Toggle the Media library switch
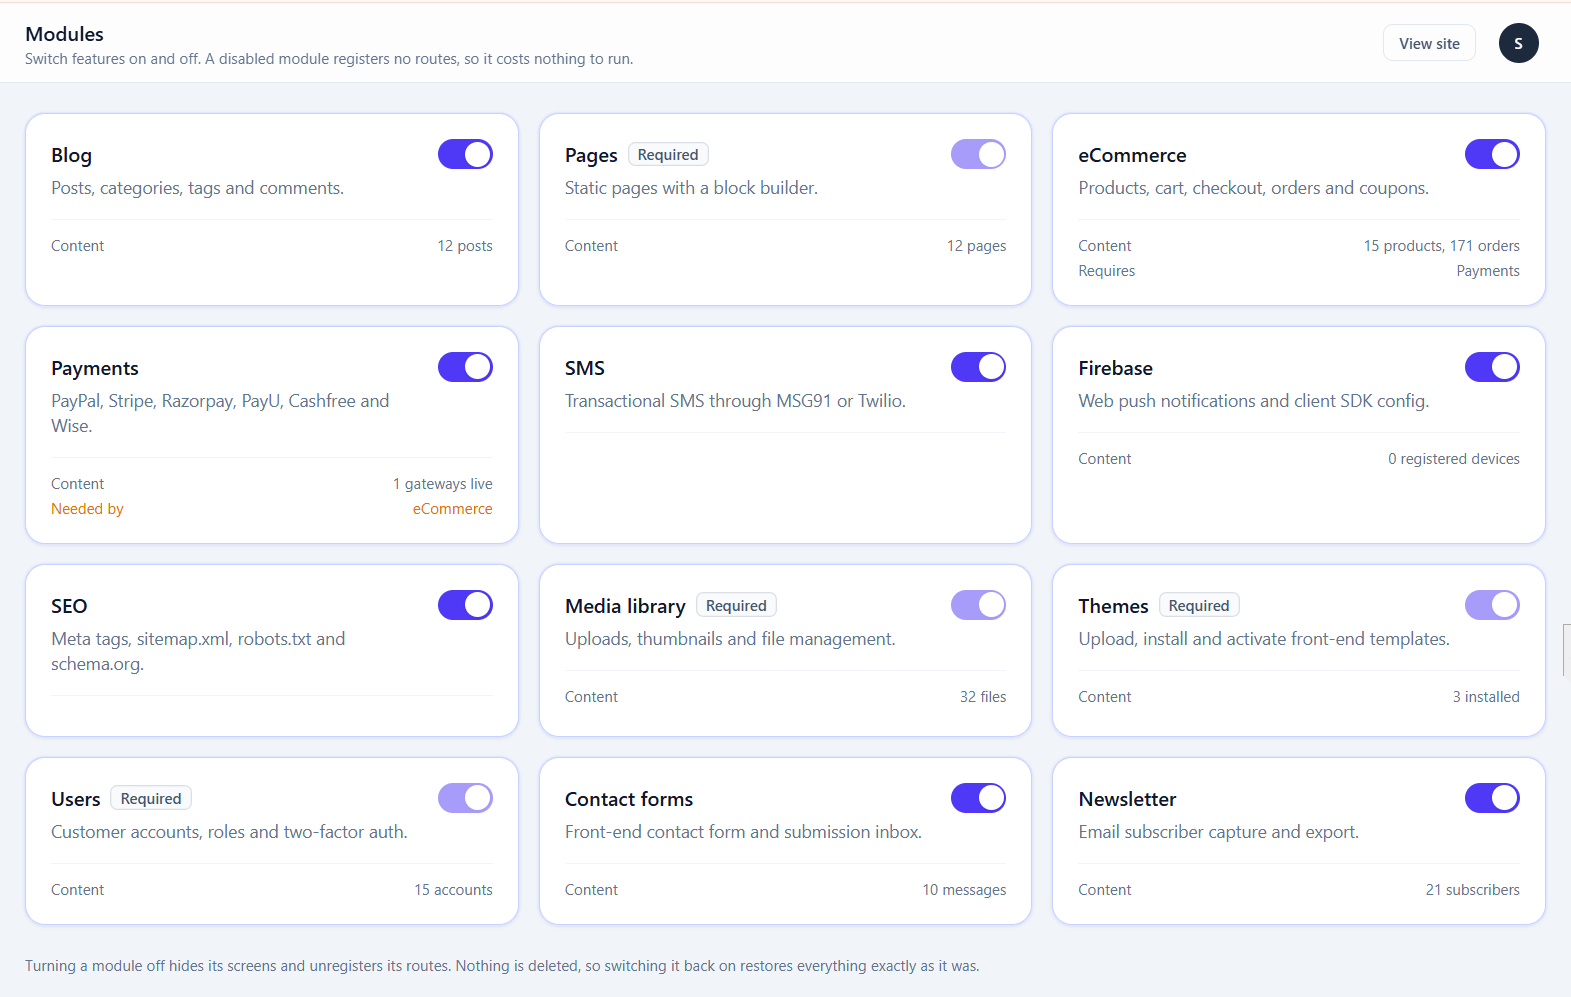1571x997 pixels. point(978,605)
